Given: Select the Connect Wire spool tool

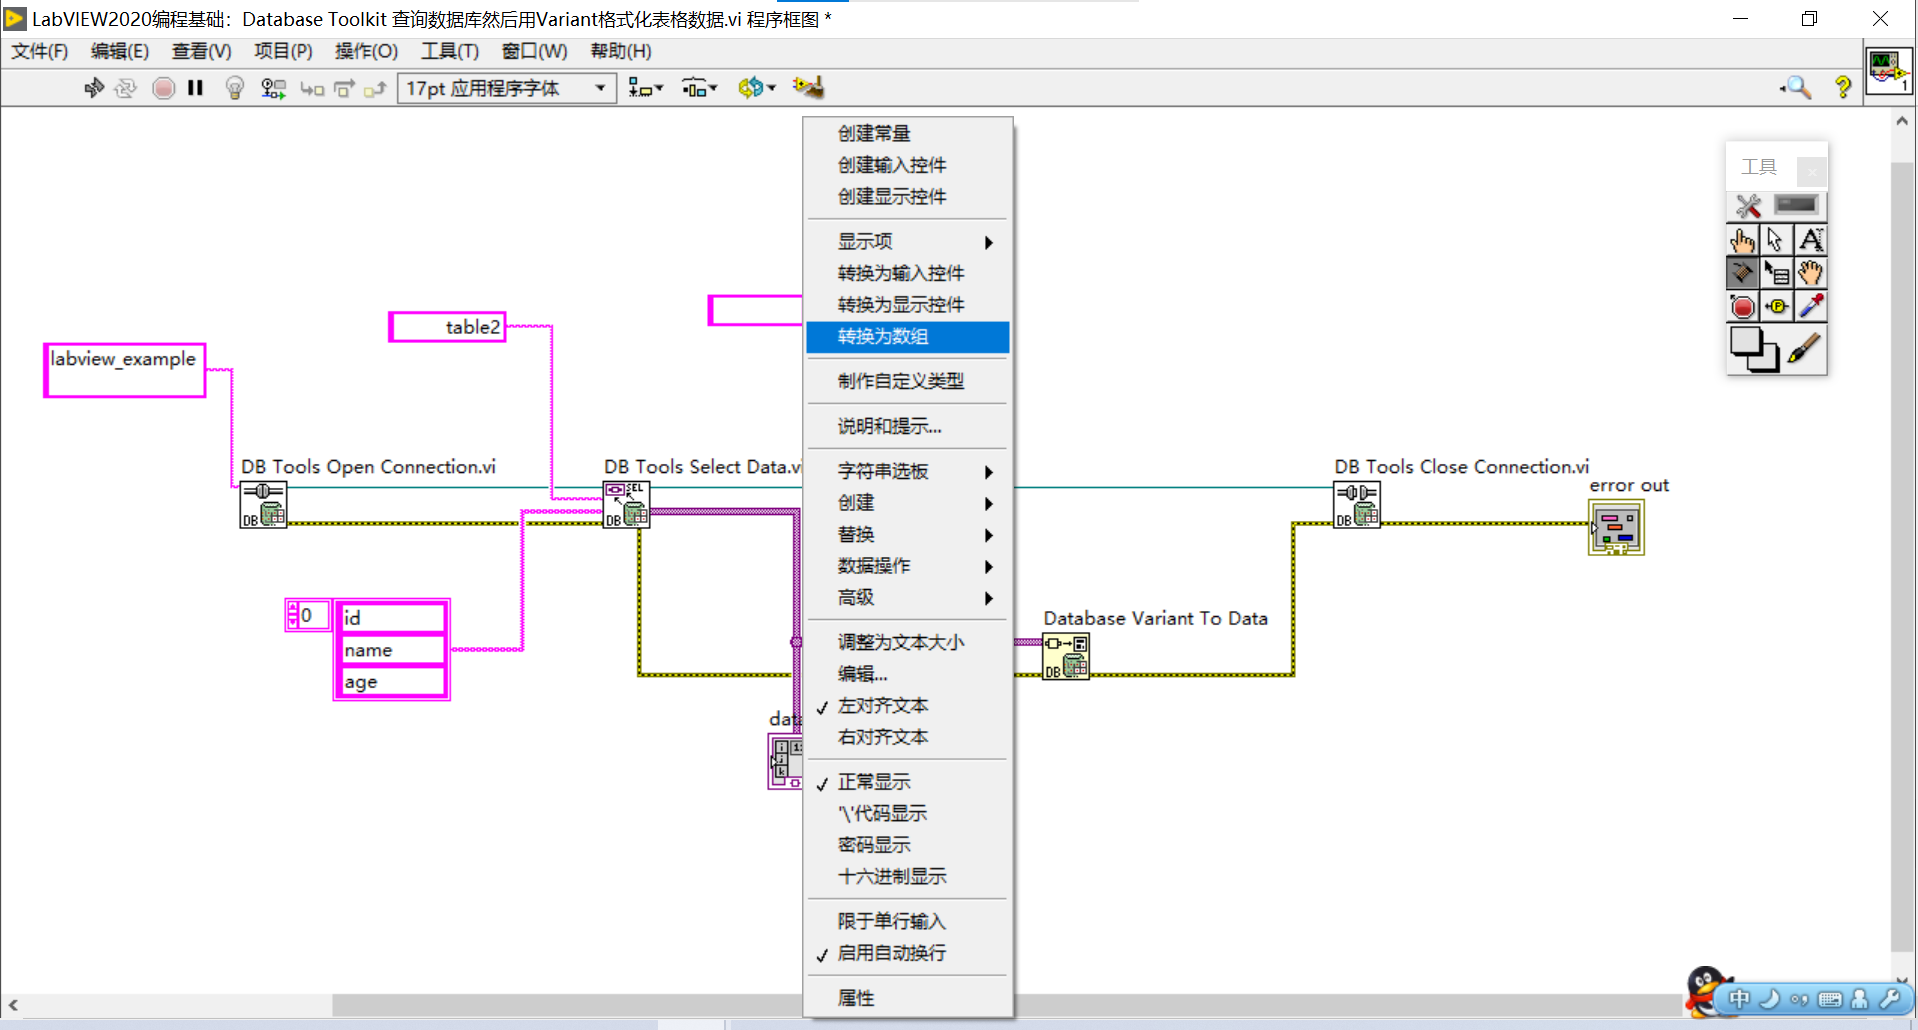Looking at the screenshot, I should (x=1743, y=272).
